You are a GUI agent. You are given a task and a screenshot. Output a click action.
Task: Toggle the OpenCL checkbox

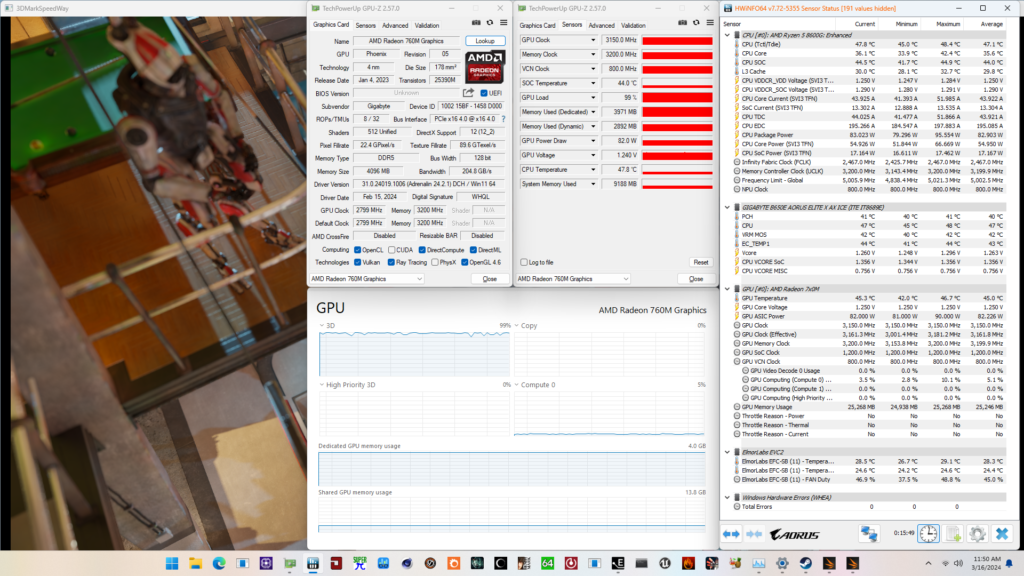click(x=357, y=250)
